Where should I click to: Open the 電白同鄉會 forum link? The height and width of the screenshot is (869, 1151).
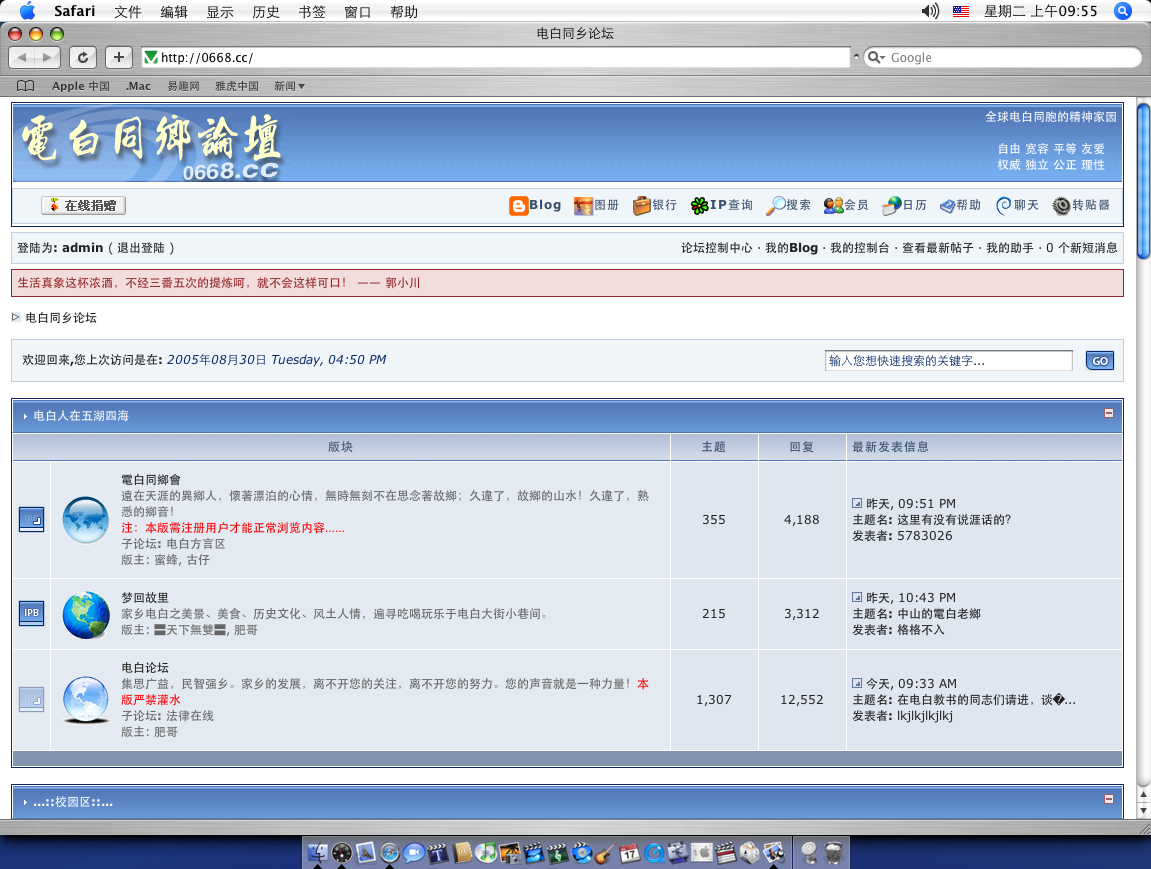(x=151, y=480)
